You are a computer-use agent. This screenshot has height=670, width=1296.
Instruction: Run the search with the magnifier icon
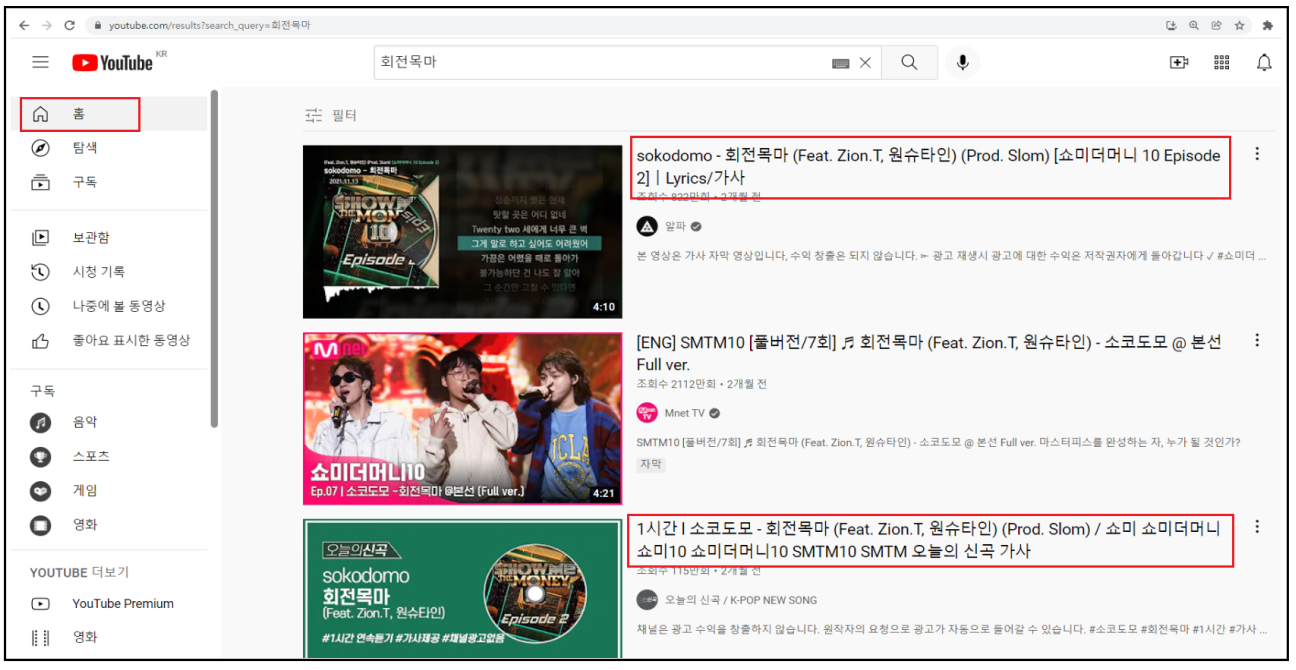pyautogui.click(x=909, y=61)
